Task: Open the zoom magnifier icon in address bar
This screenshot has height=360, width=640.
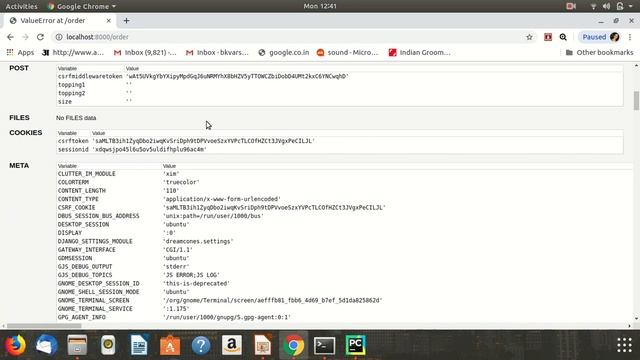Action: tap(563, 37)
